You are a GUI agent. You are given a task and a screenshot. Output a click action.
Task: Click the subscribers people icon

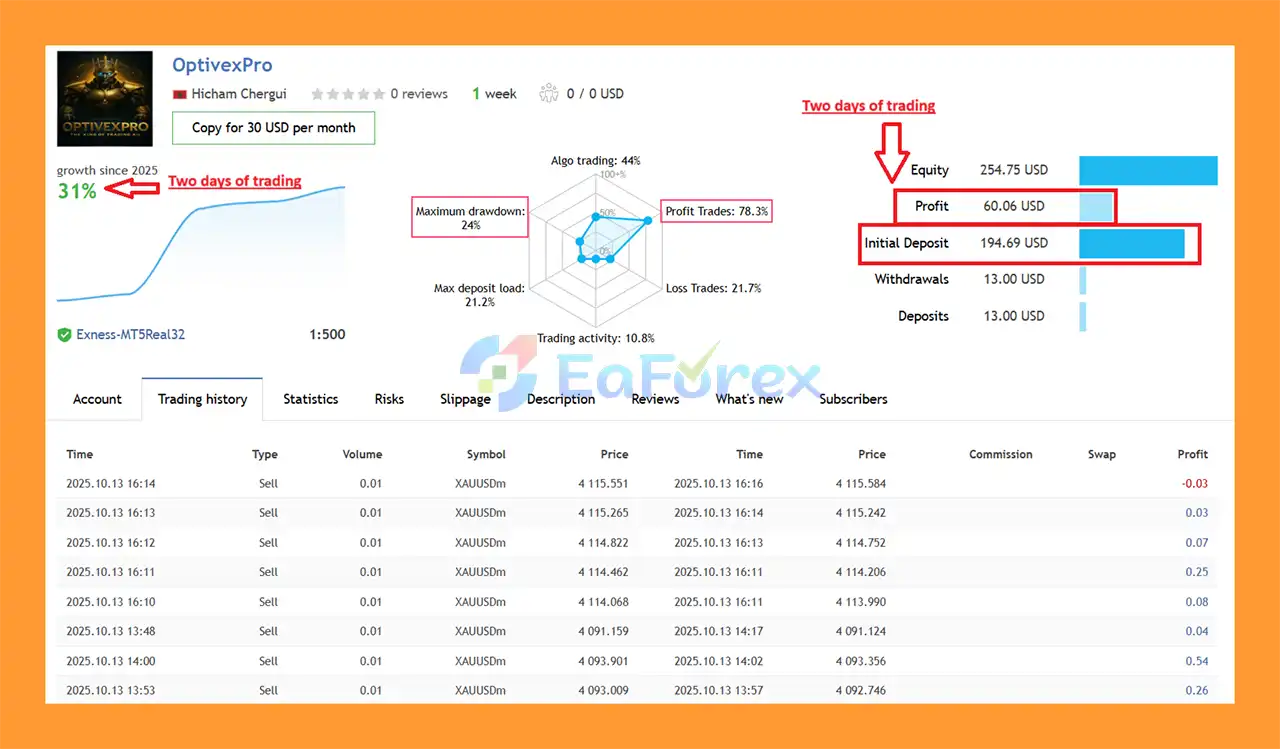[x=547, y=93]
